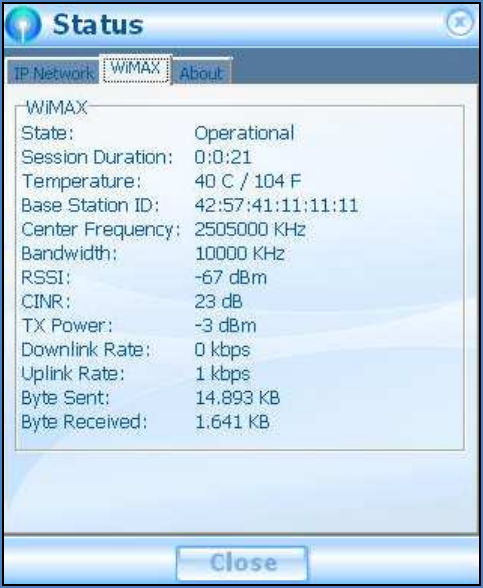Close the Status window via X icon
483x588 pixels.
(x=460, y=22)
